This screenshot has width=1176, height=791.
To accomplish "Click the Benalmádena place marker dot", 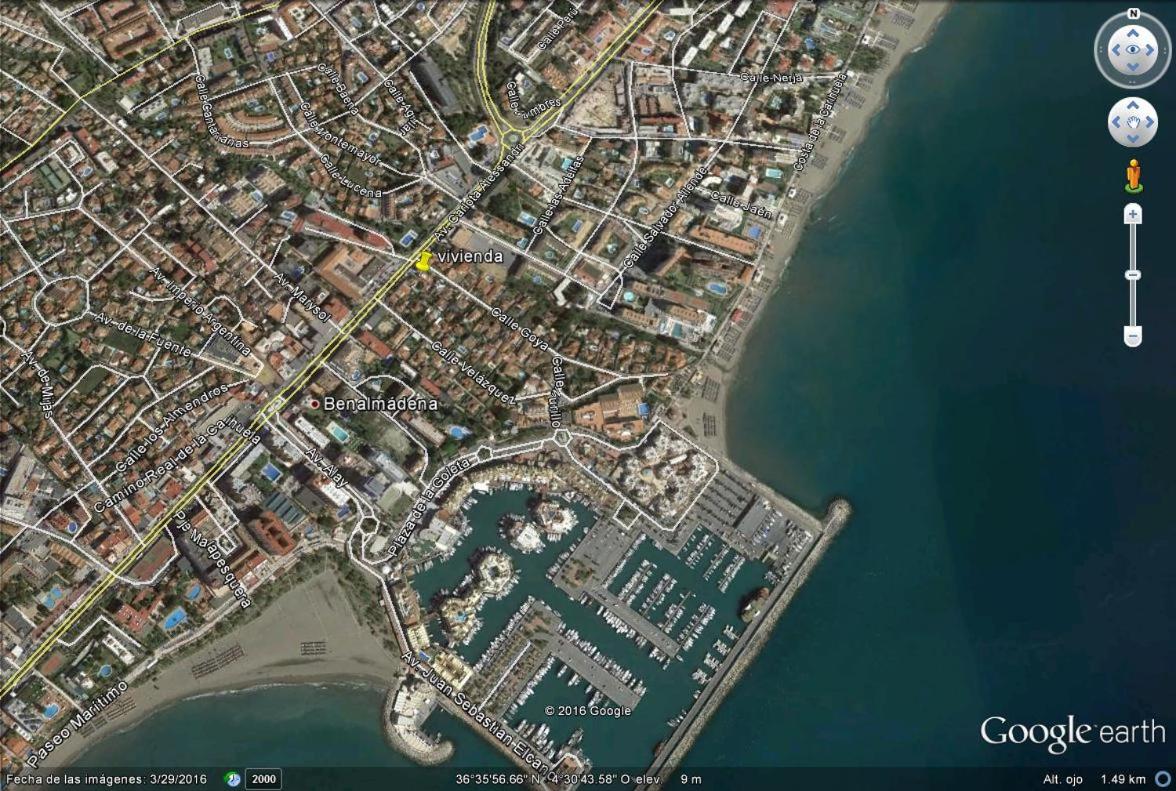I will [x=315, y=404].
